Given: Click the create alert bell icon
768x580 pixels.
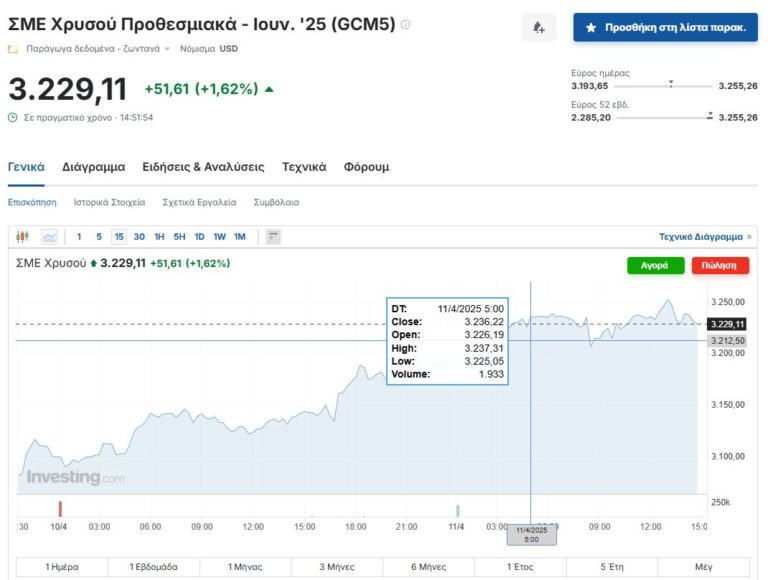Looking at the screenshot, I should coord(539,28).
